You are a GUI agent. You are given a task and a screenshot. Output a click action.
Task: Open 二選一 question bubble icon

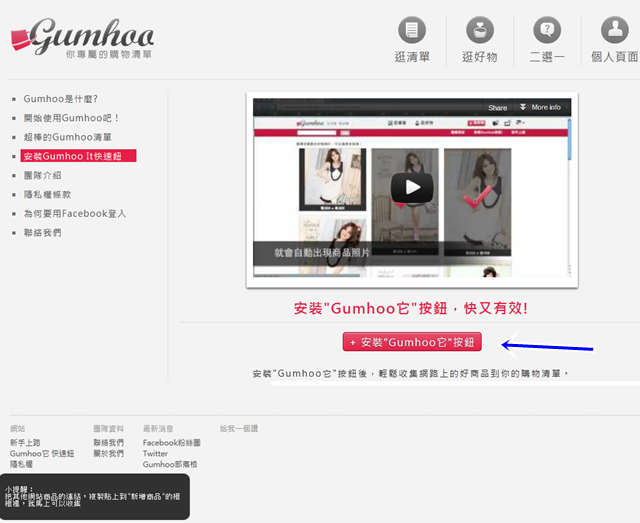[x=547, y=30]
